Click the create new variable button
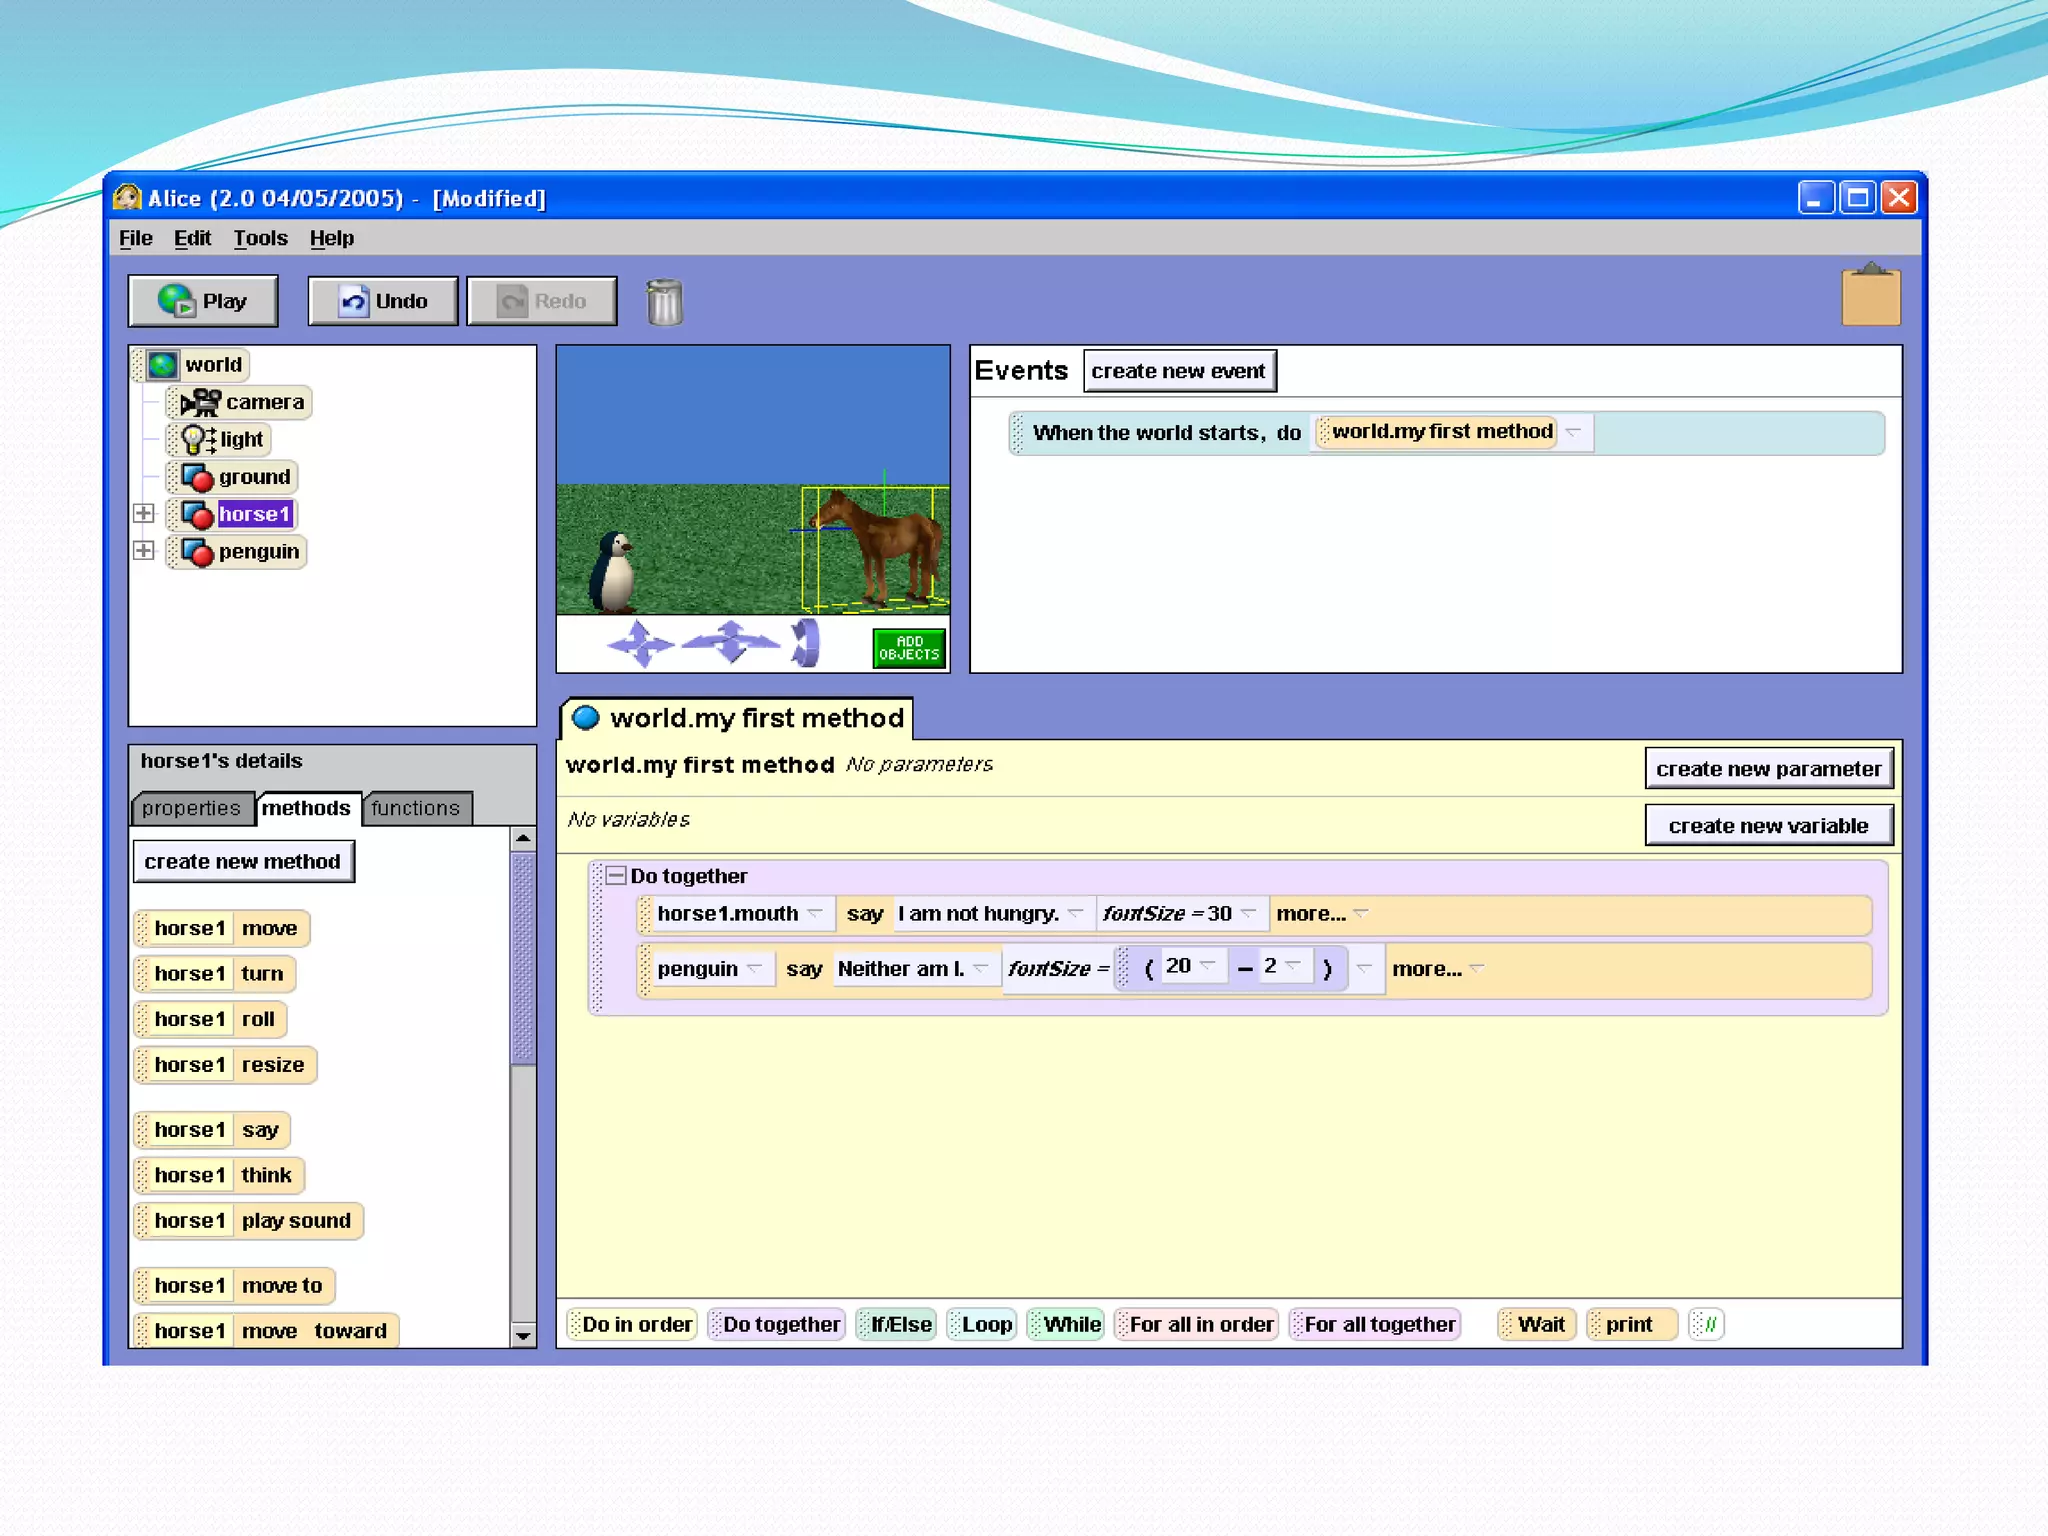 [x=1767, y=826]
